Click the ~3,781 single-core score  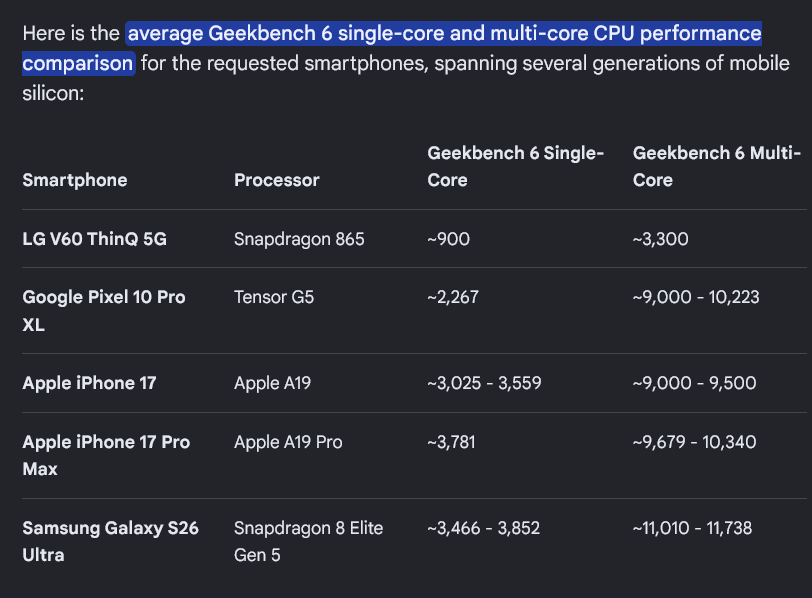pos(451,442)
